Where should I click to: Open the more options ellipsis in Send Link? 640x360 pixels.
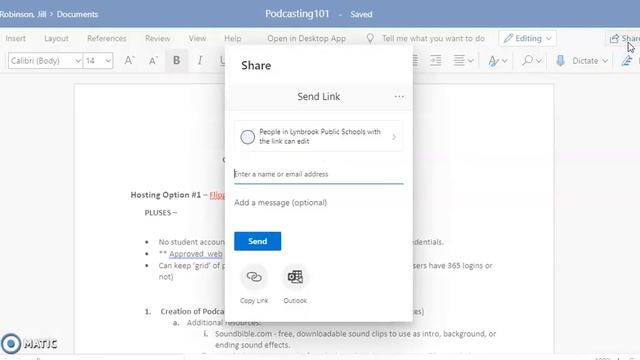(399, 97)
